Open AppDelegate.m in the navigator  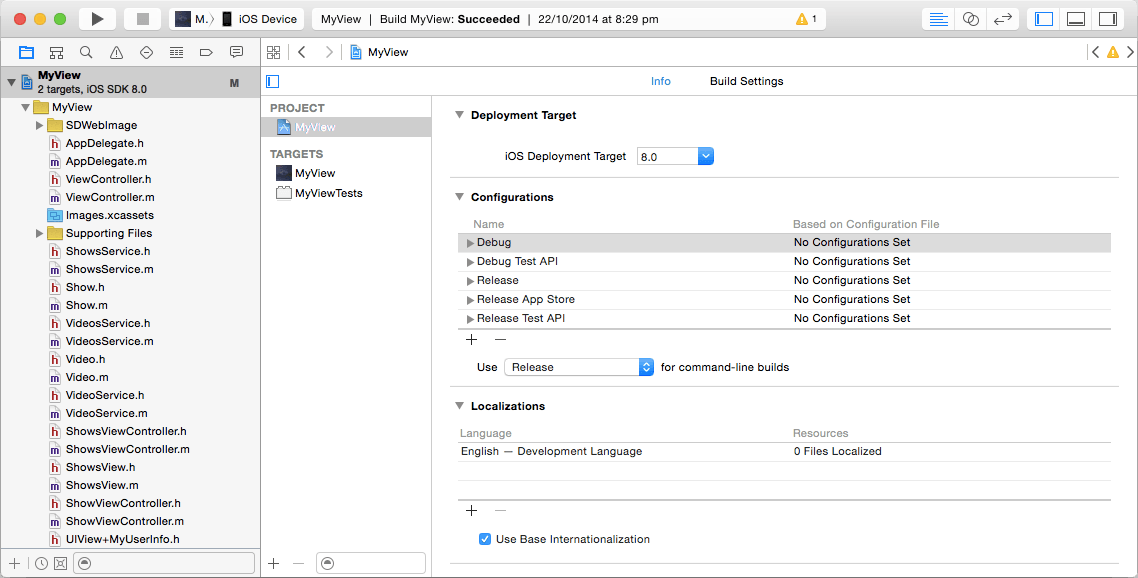(106, 161)
